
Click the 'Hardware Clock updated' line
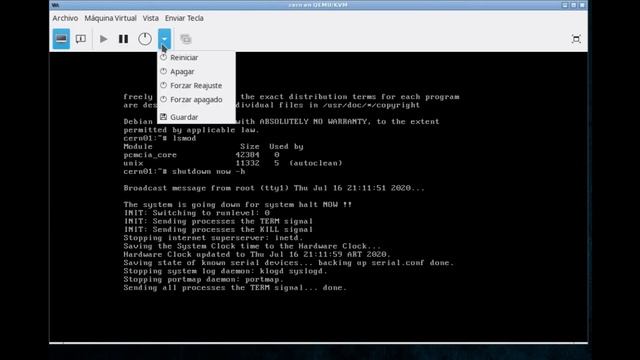[x=257, y=255]
